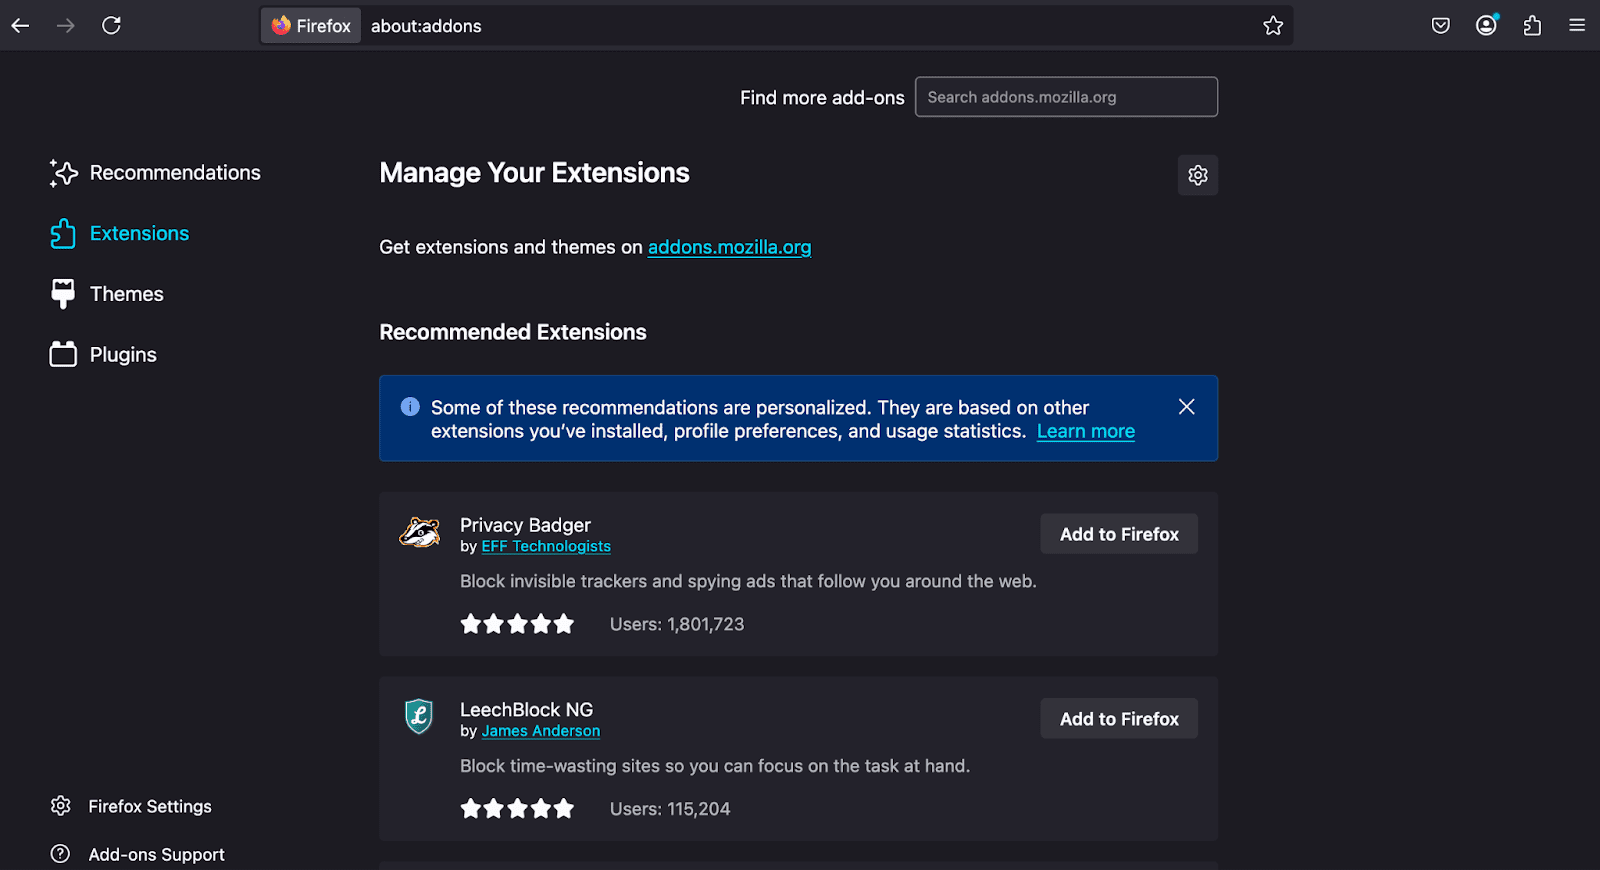This screenshot has height=870, width=1600.
Task: Open the Pocket save icon
Action: tap(1440, 26)
